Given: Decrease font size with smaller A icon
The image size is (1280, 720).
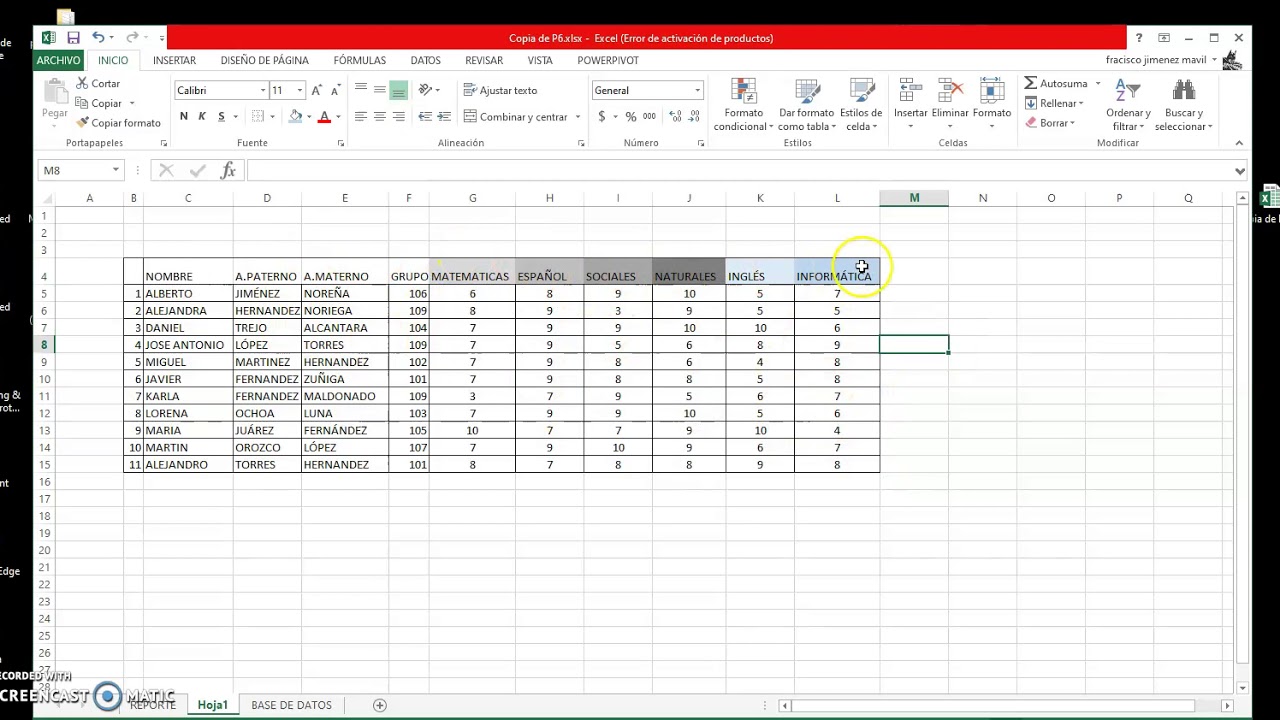Looking at the screenshot, I should point(334,90).
